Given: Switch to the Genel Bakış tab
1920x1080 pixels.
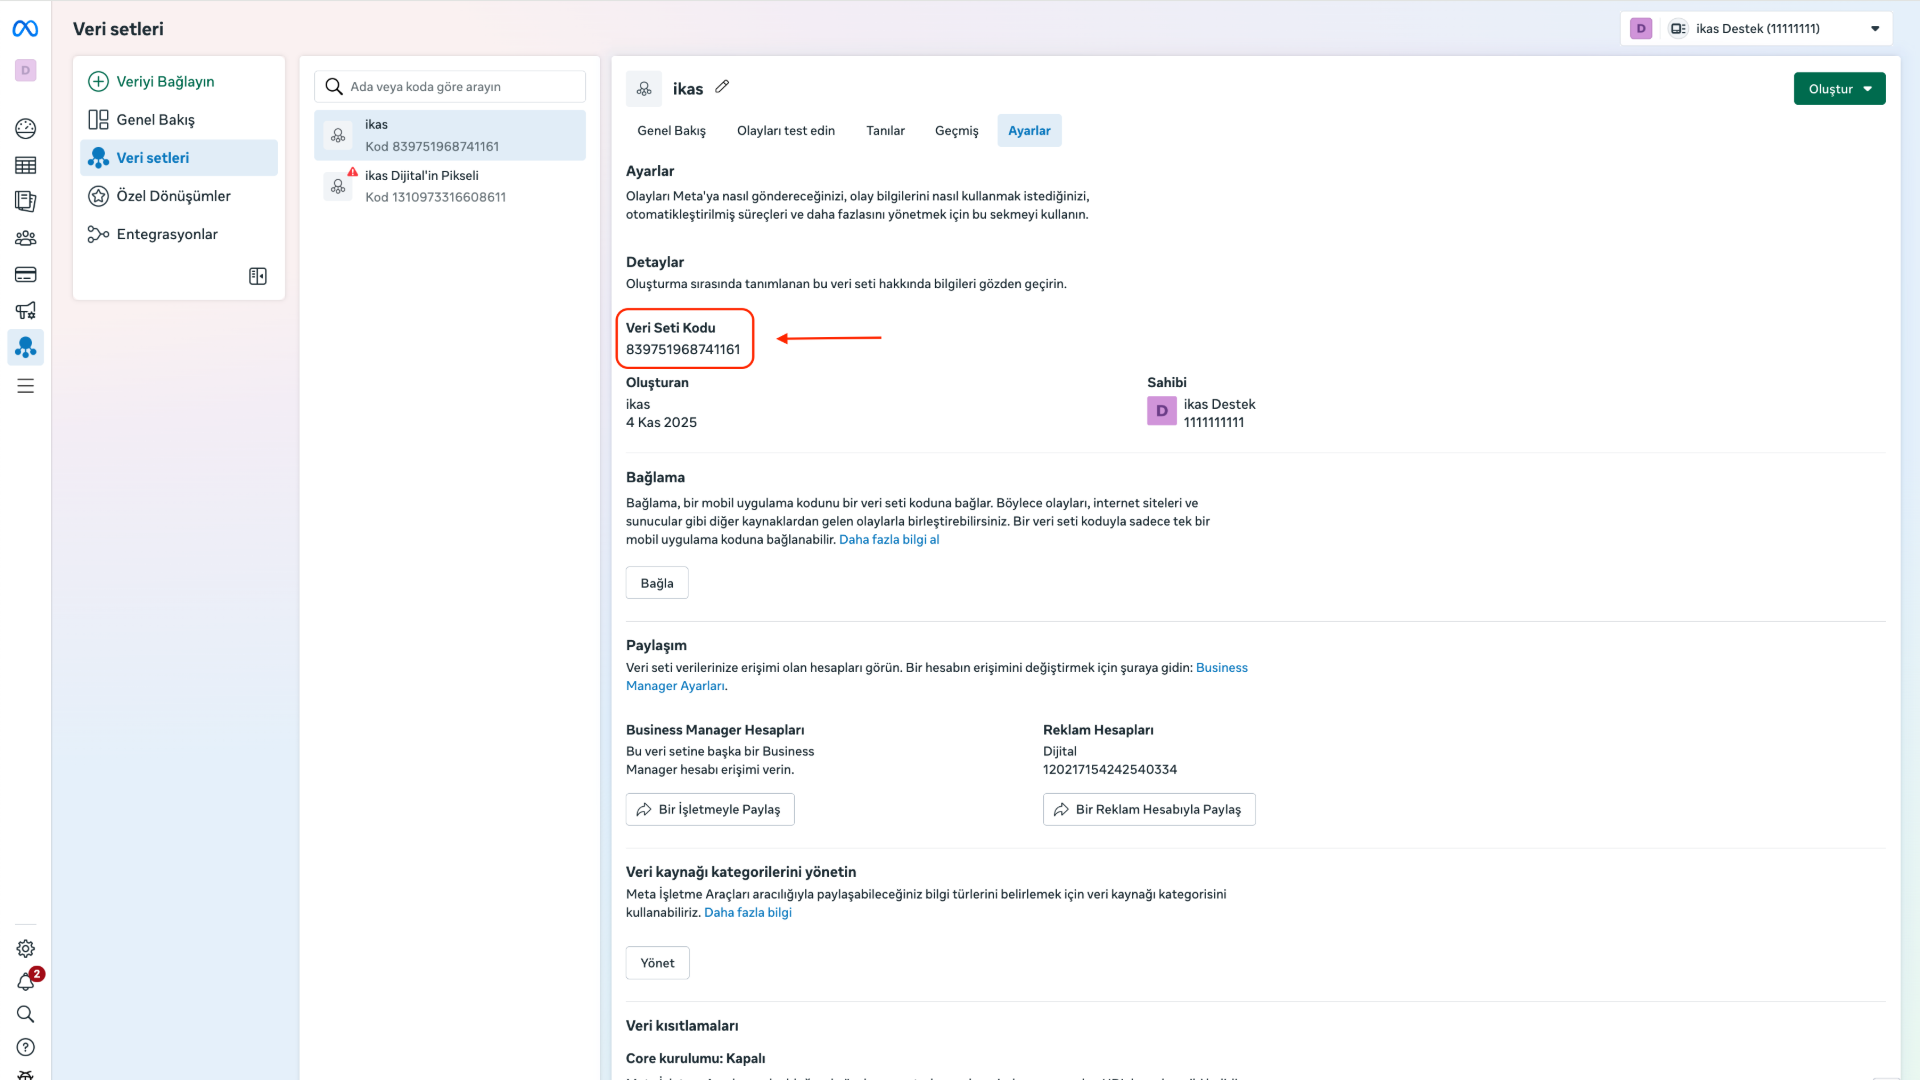Looking at the screenshot, I should [x=671, y=131].
